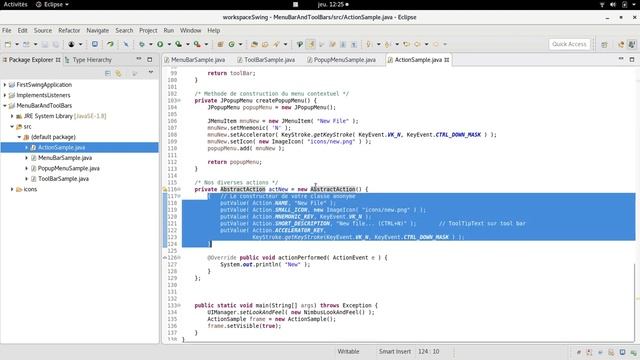Open the New file dropdown arrow

(x=17, y=44)
